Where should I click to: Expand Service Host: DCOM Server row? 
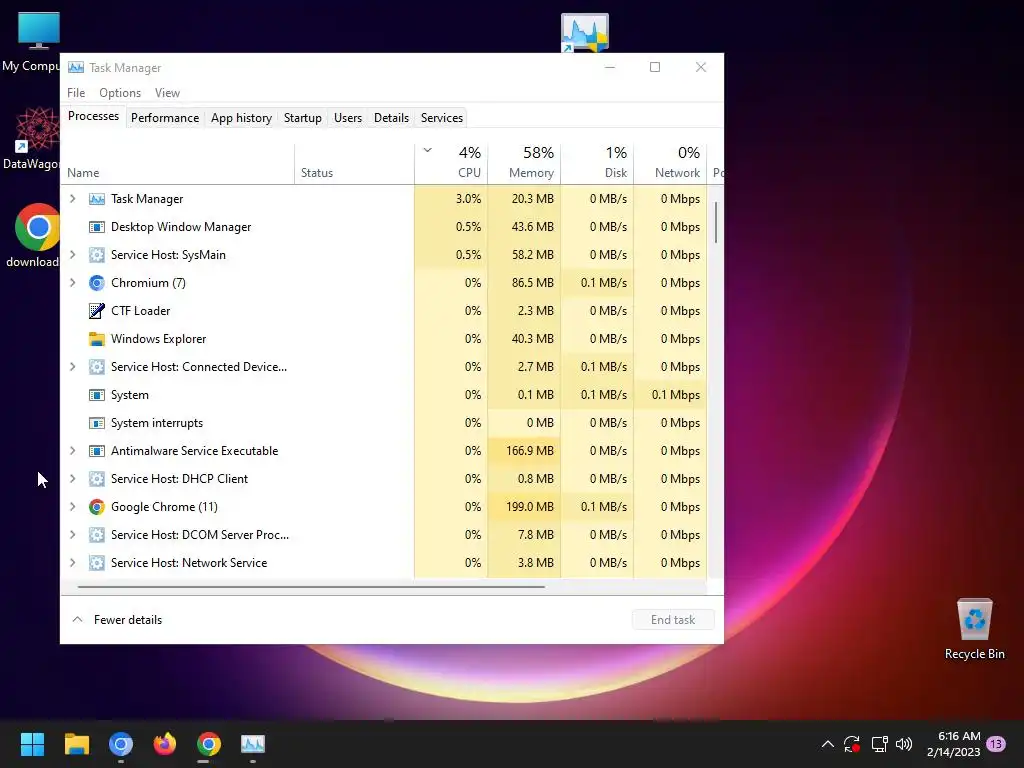click(x=72, y=535)
